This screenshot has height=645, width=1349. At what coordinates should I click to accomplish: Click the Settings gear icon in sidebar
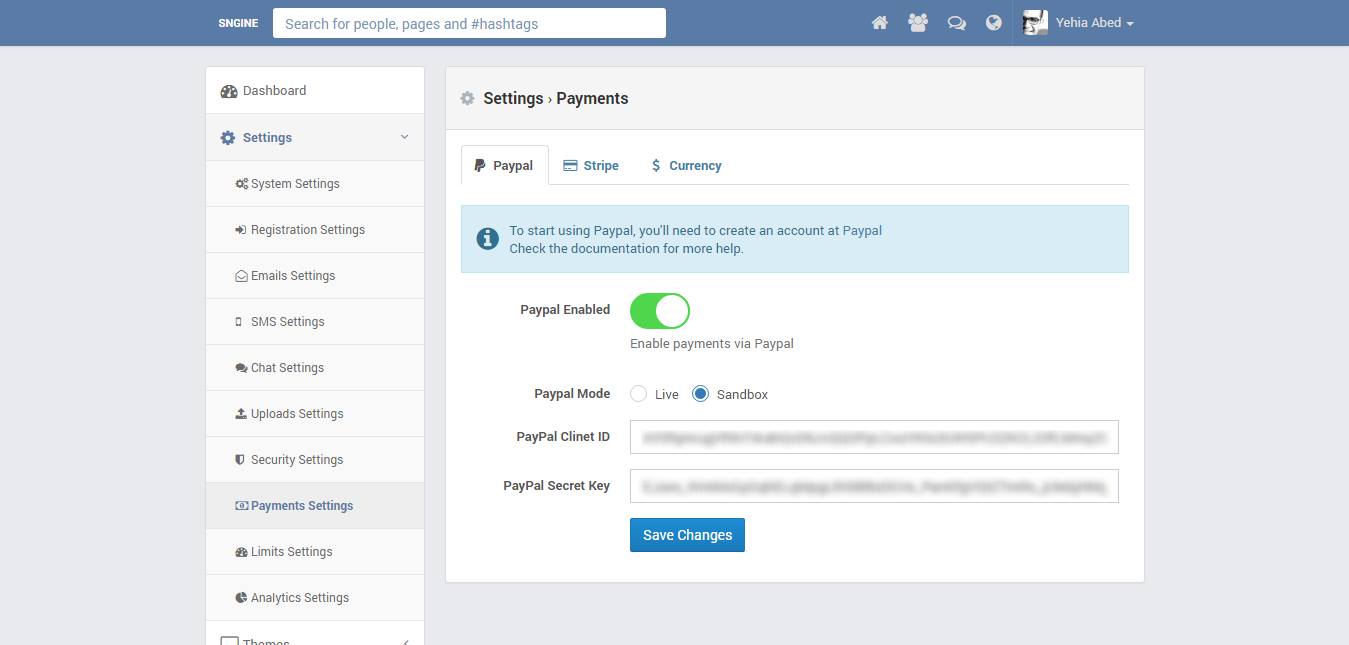tap(228, 138)
